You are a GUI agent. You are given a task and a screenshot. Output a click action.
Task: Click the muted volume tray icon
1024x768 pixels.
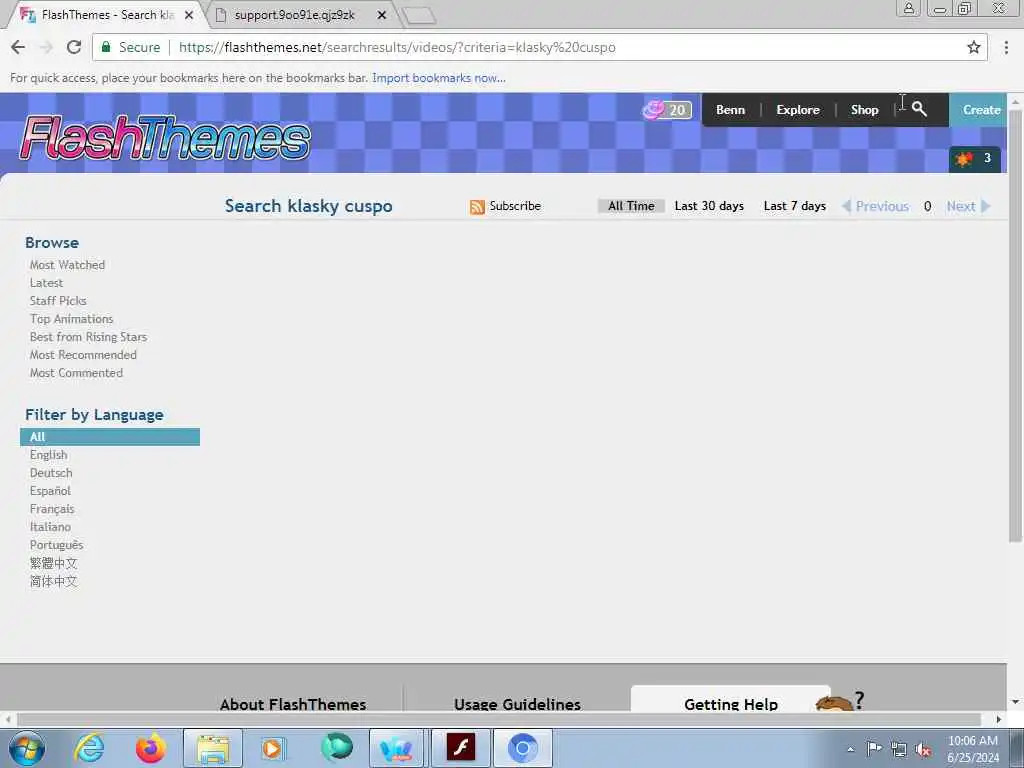(923, 750)
